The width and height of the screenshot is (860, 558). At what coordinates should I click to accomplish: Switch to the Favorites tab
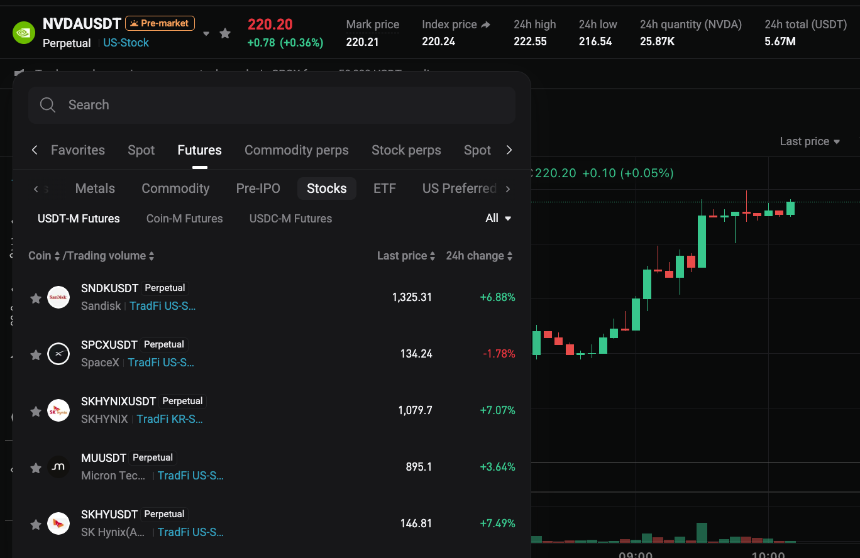78,150
